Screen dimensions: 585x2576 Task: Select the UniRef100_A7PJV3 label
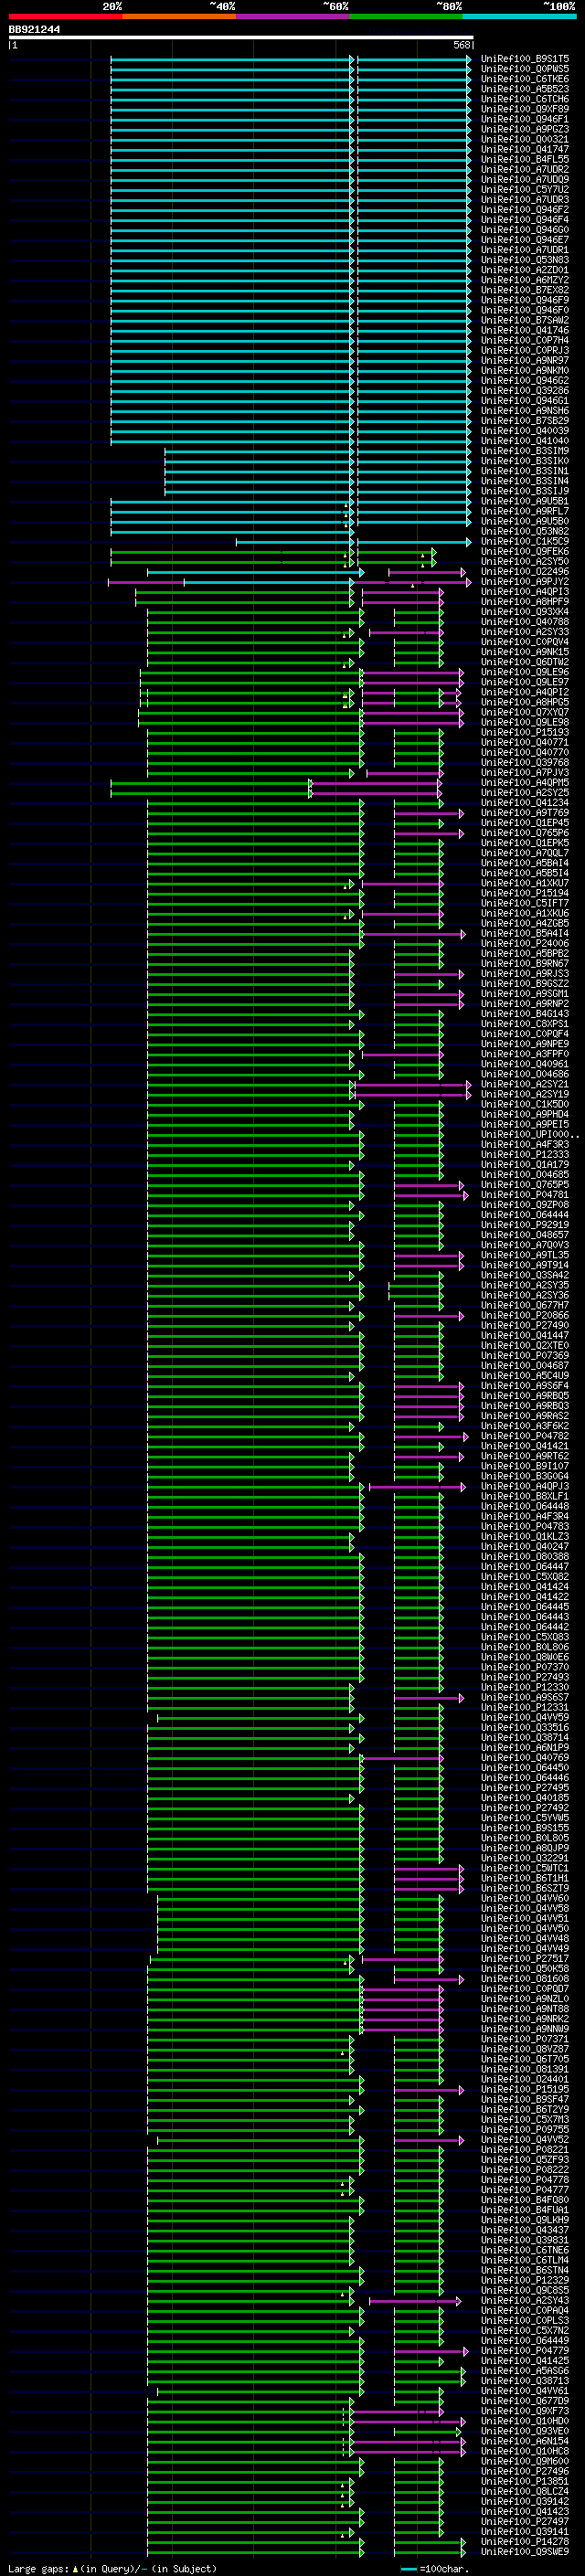(525, 773)
